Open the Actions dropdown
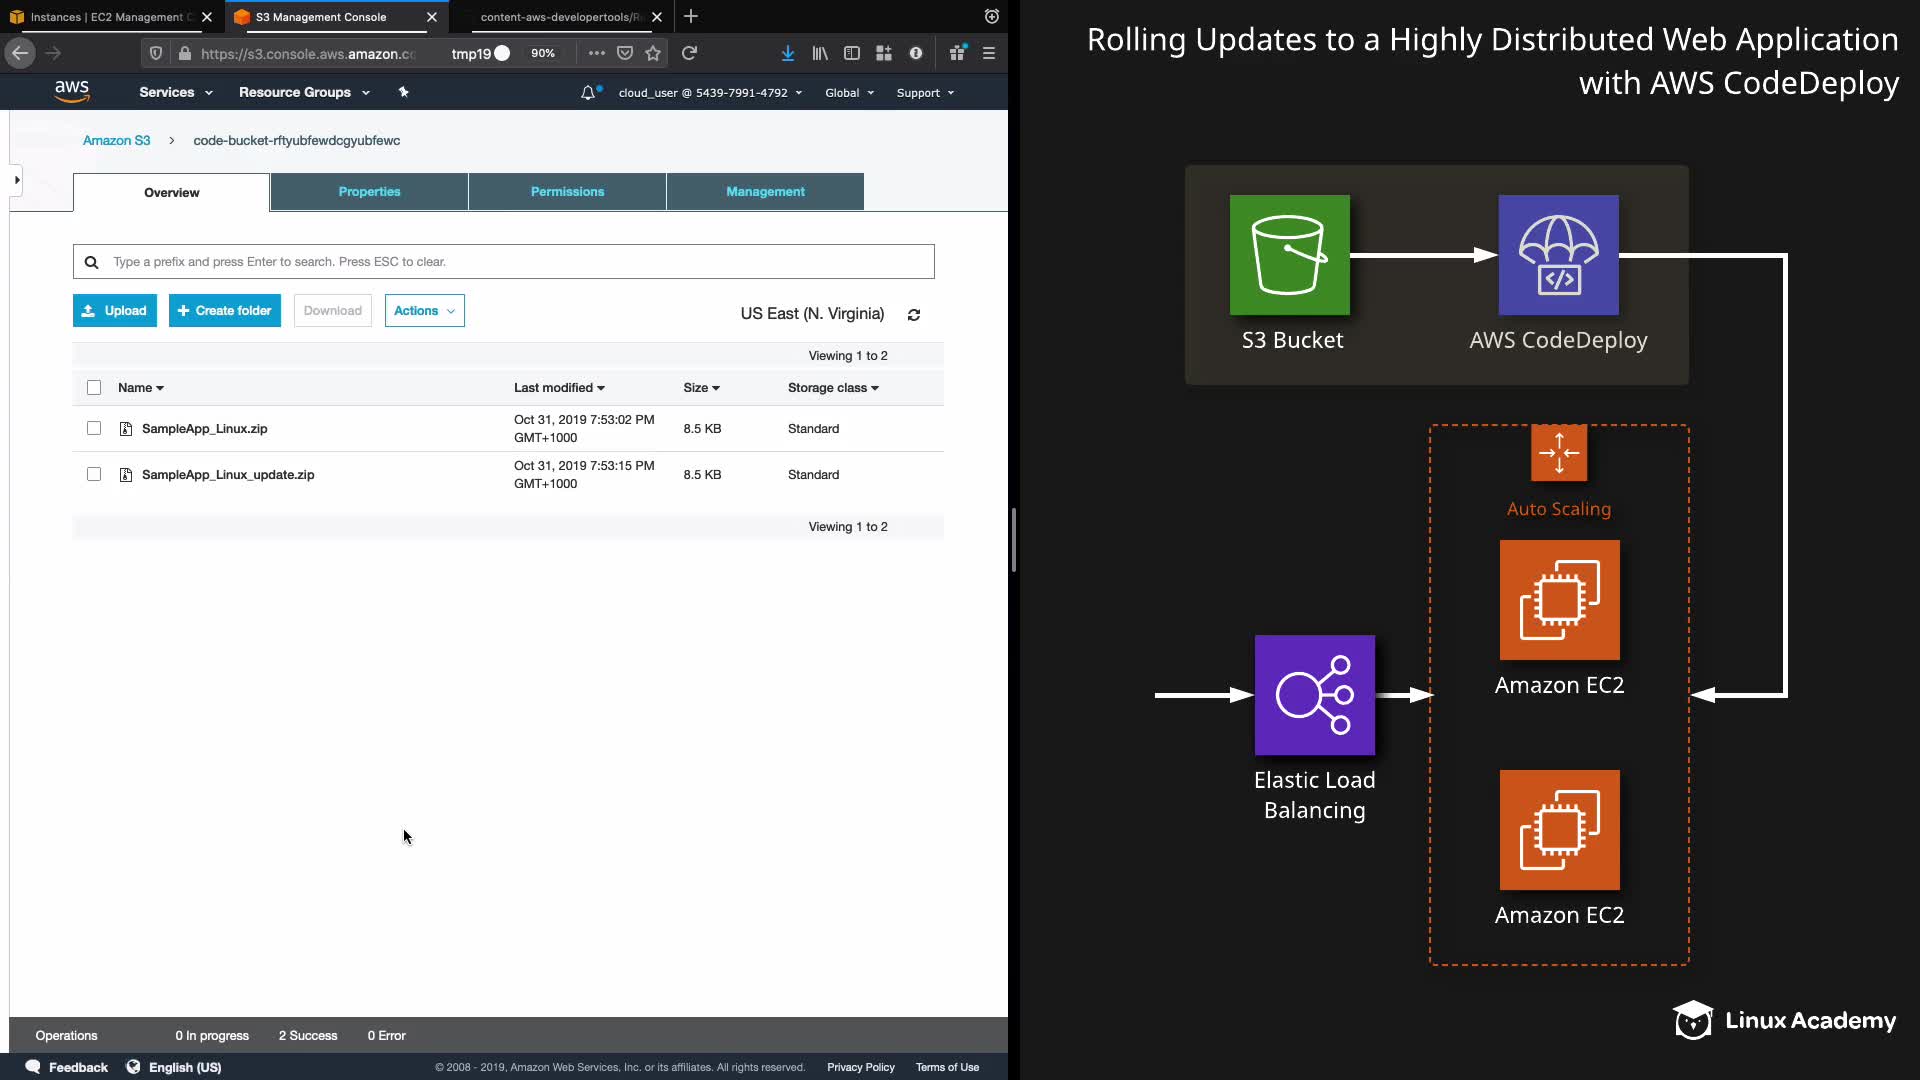 pyautogui.click(x=424, y=311)
